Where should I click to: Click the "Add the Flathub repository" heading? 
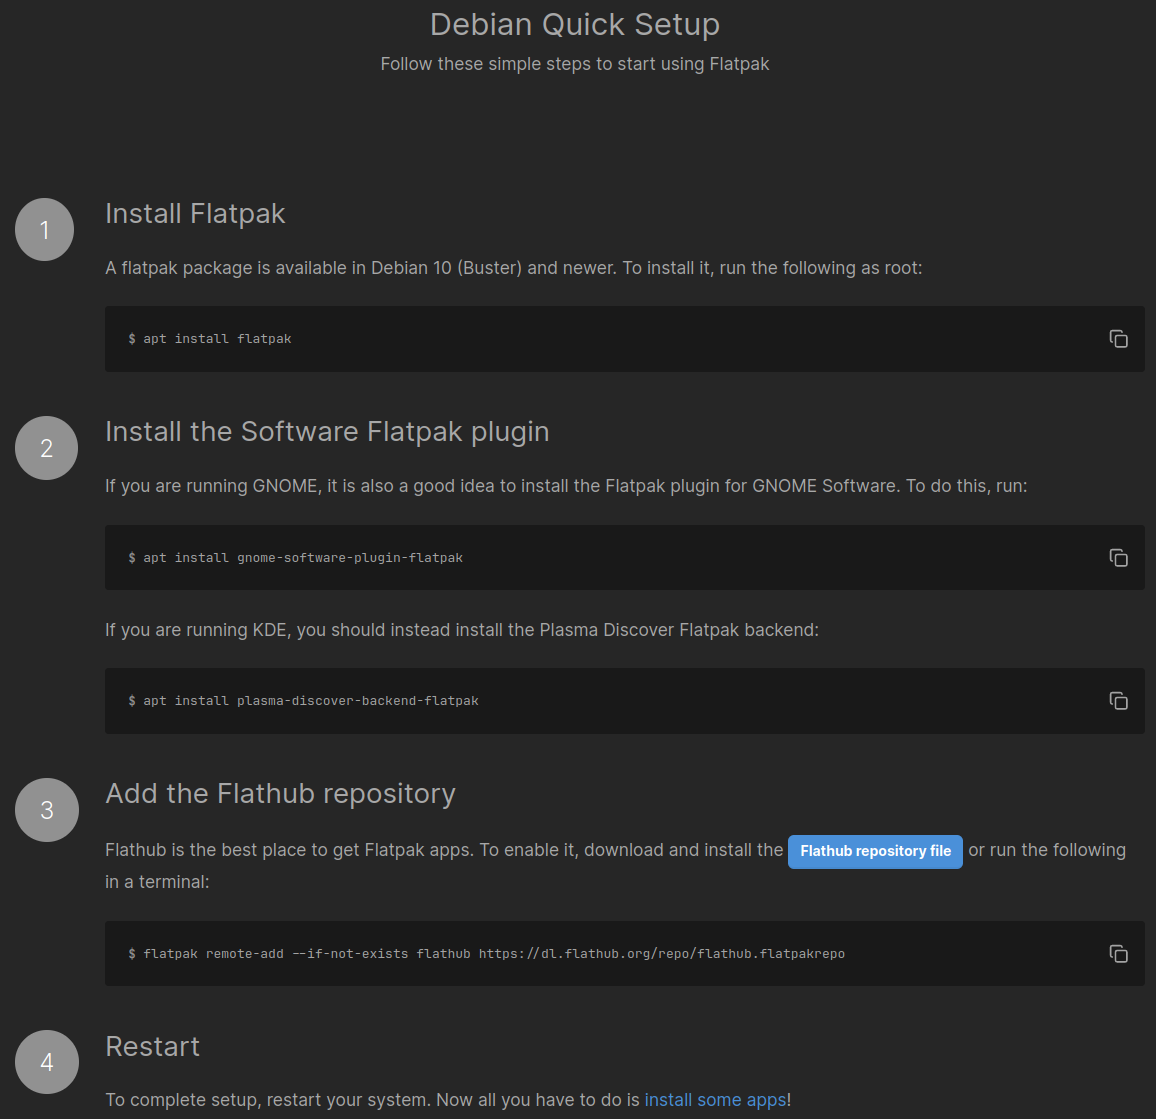click(280, 793)
